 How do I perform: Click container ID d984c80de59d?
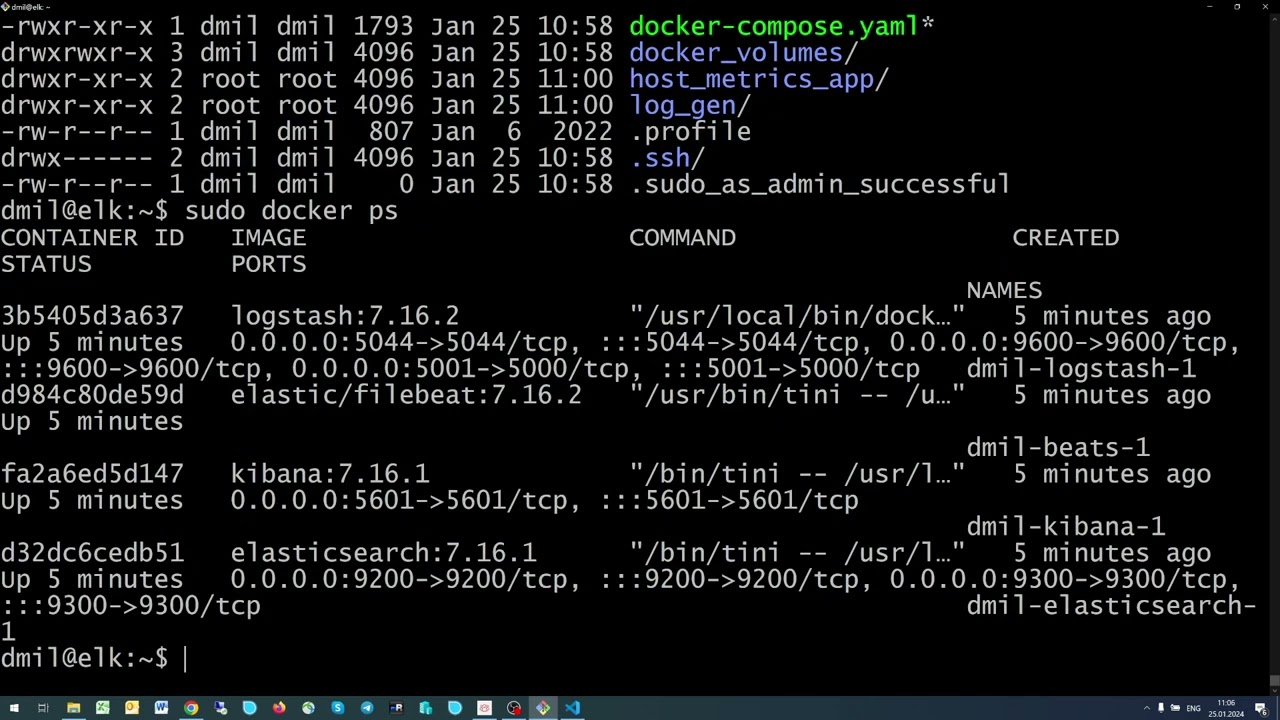pyautogui.click(x=92, y=395)
